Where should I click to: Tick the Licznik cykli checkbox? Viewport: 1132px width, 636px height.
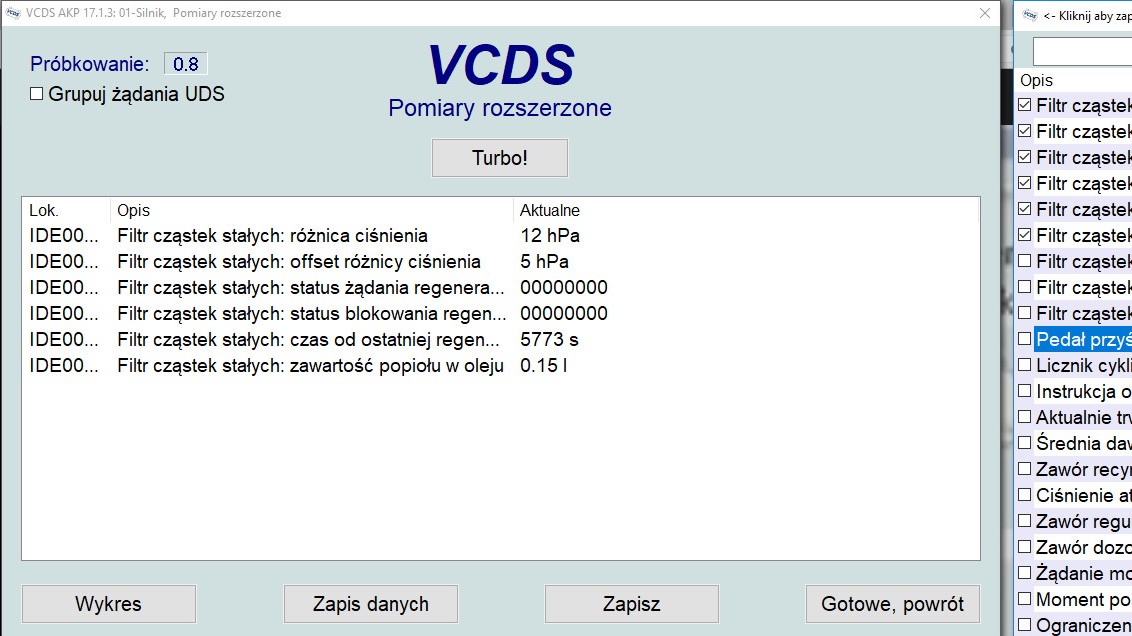(1024, 365)
